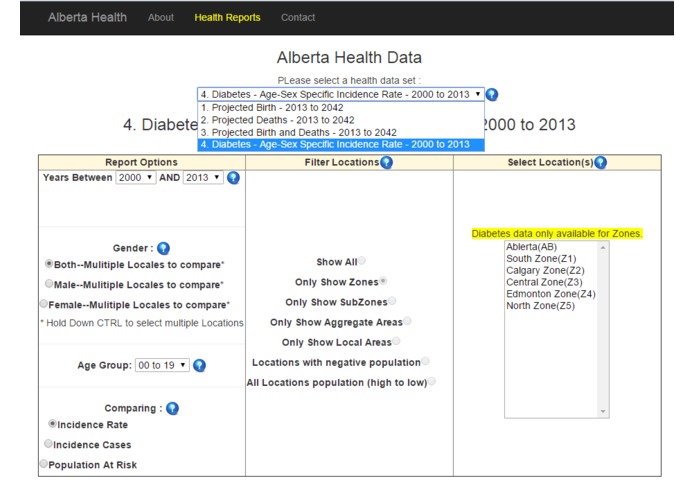Image resolution: width=695 pixels, height=494 pixels.
Task: Open help icon beside health data set dropdown
Action: pyautogui.click(x=492, y=94)
